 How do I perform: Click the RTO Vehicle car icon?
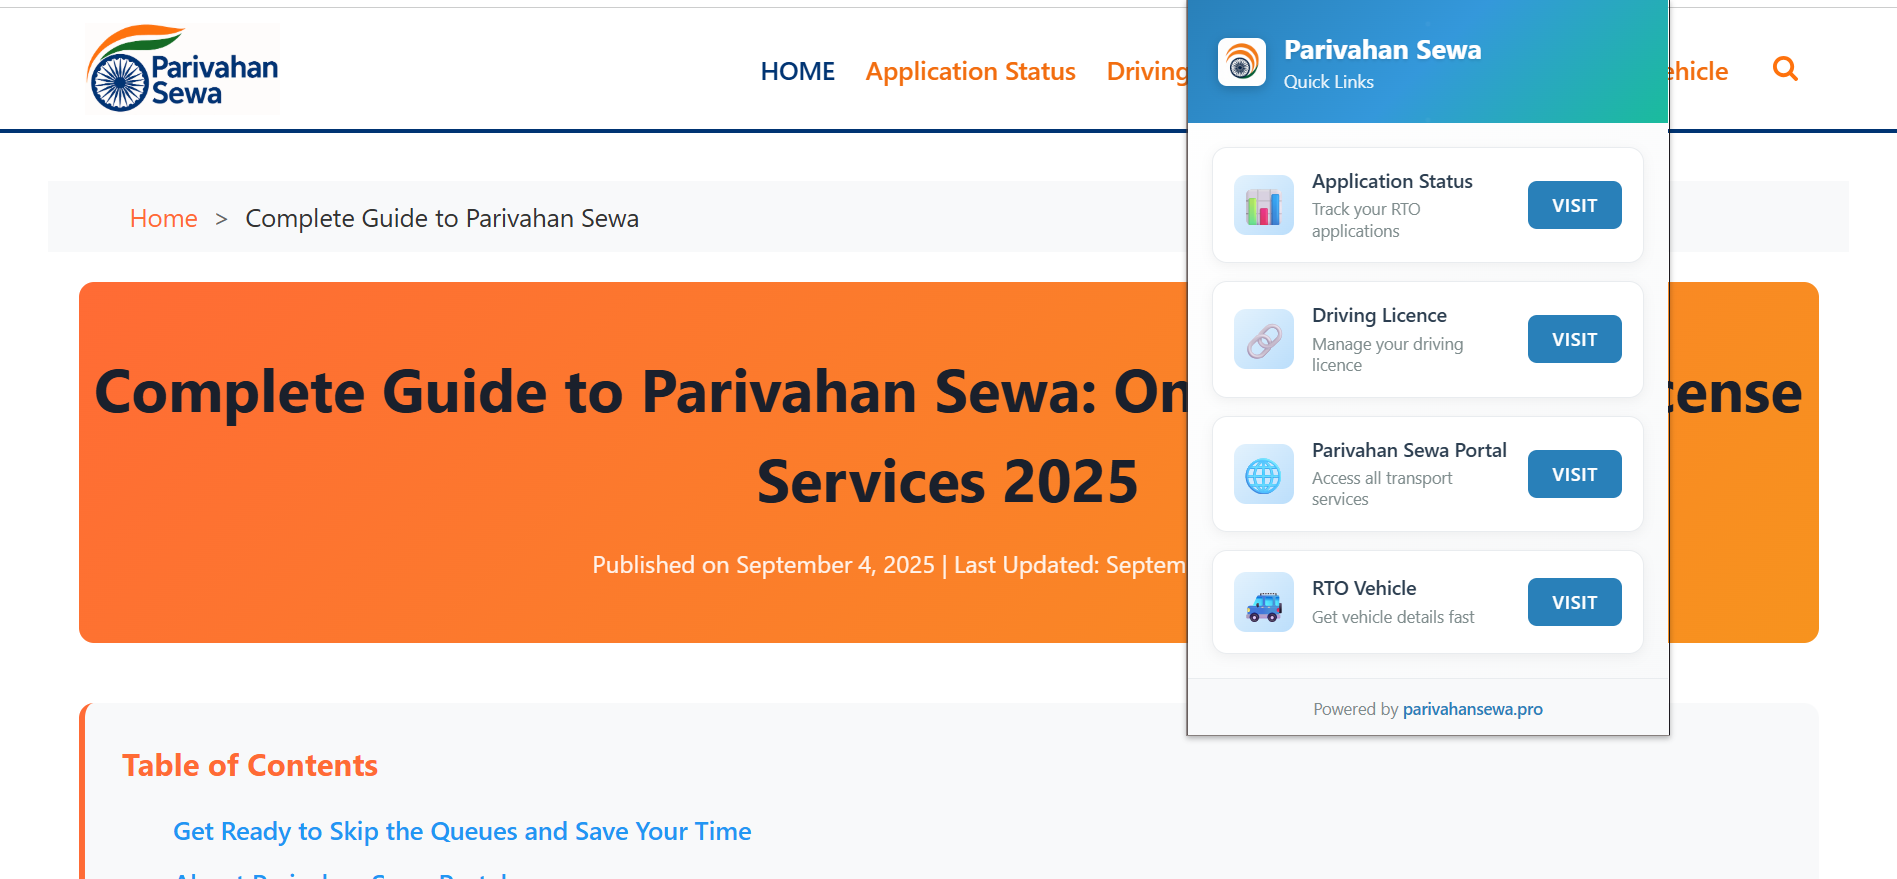[1263, 602]
